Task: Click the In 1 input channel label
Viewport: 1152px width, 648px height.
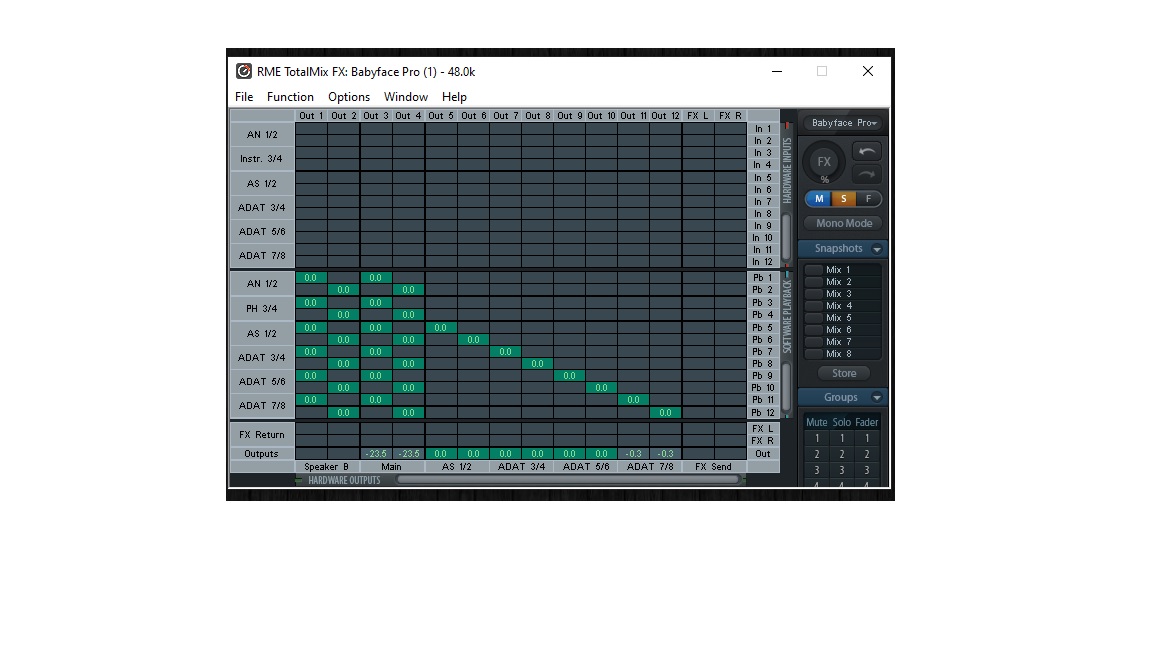Action: click(763, 129)
